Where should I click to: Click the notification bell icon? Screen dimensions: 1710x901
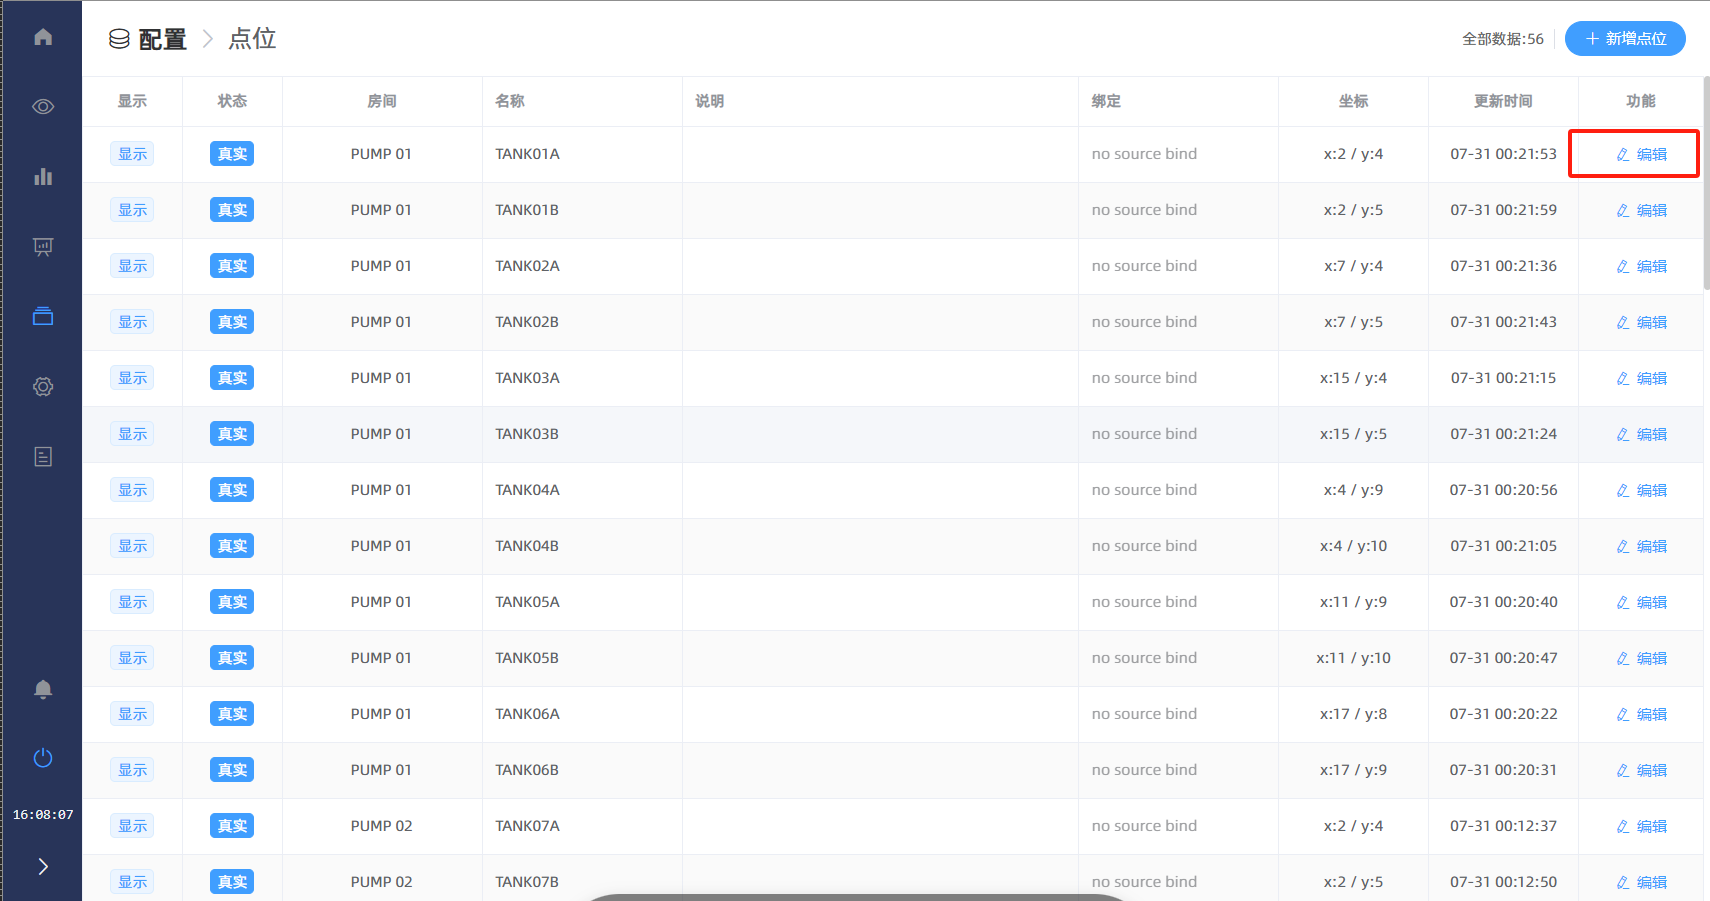pyautogui.click(x=43, y=689)
